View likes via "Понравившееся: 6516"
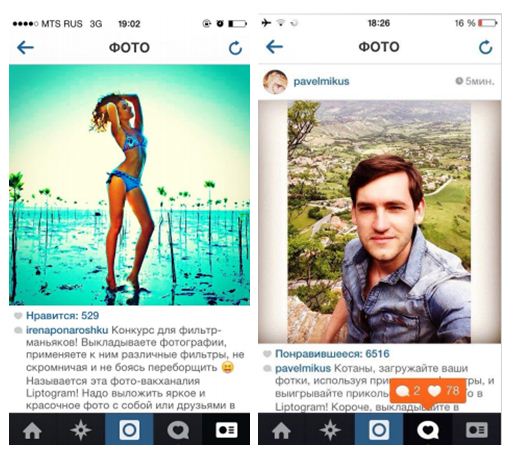The height and width of the screenshot is (457, 514). click(x=332, y=354)
